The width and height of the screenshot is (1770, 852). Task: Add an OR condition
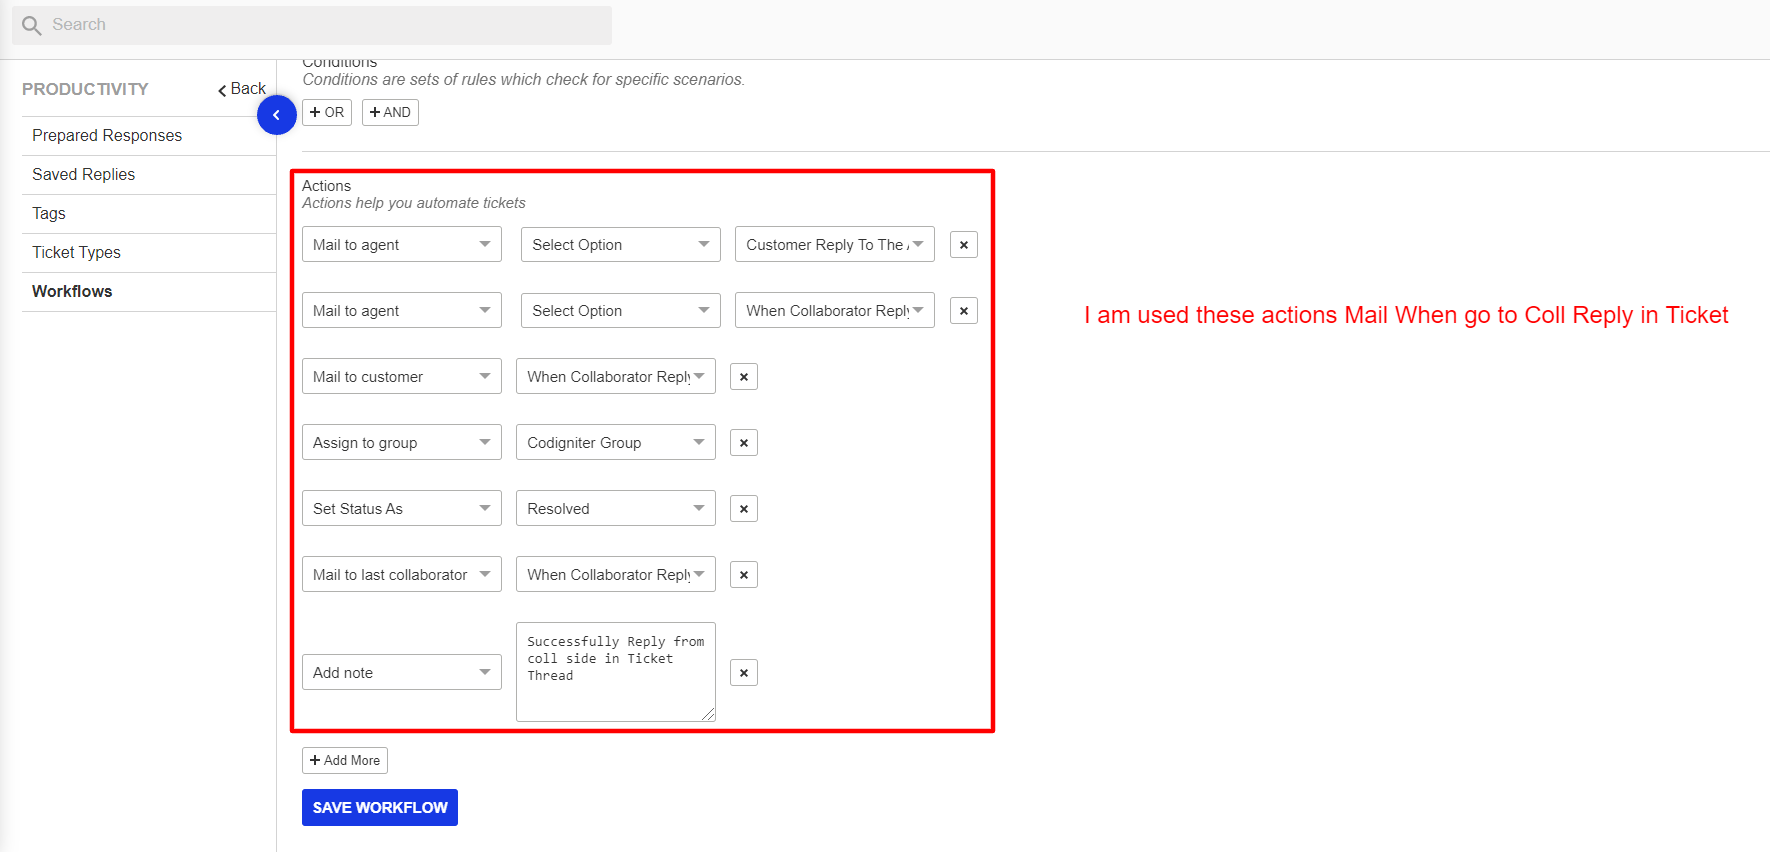click(x=327, y=113)
